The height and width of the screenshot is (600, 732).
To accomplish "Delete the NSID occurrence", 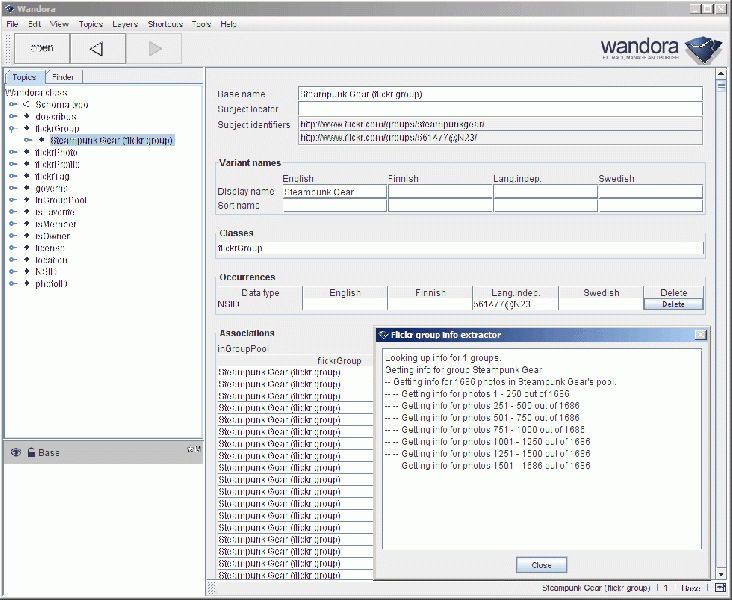I will (x=673, y=304).
